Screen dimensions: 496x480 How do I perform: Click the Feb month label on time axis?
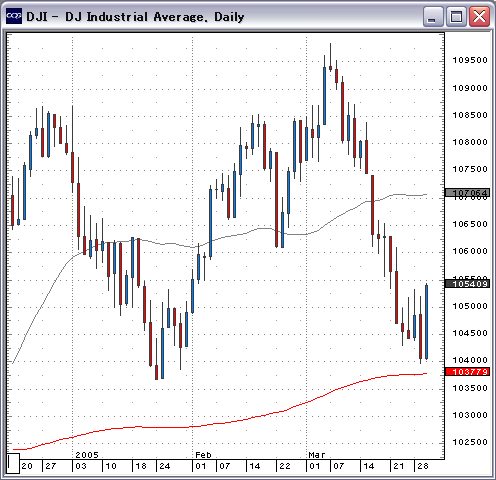click(203, 455)
